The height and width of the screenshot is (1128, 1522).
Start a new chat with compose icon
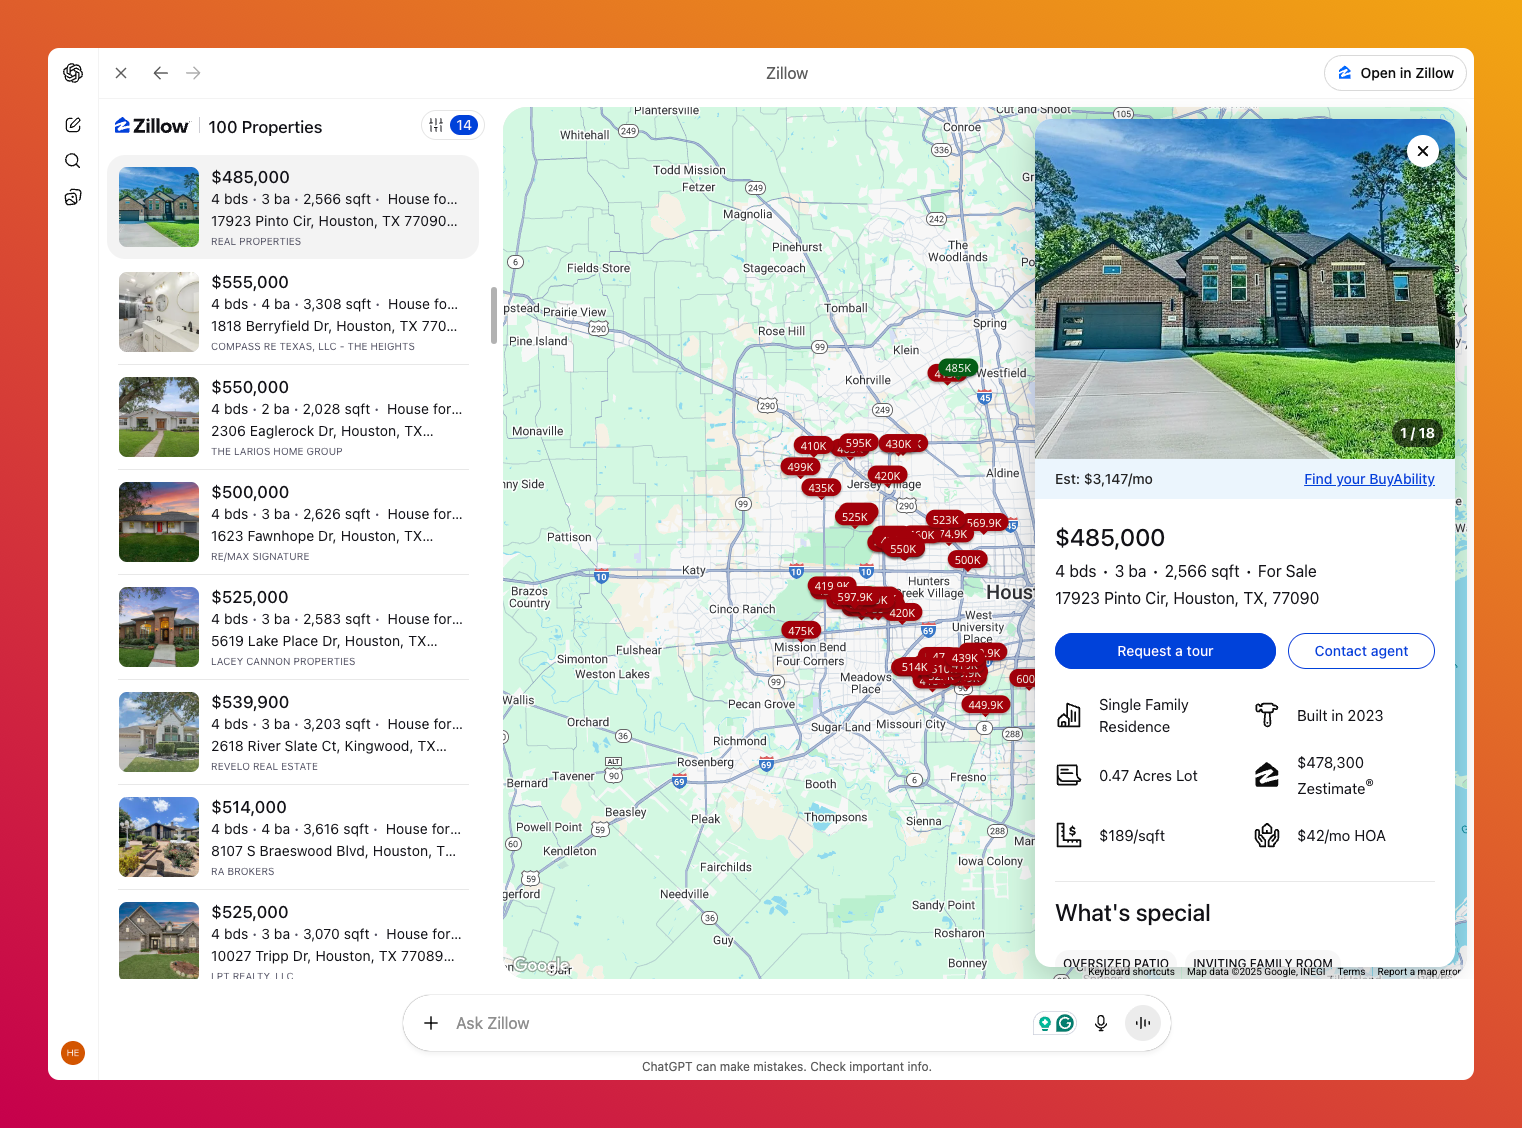[73, 125]
